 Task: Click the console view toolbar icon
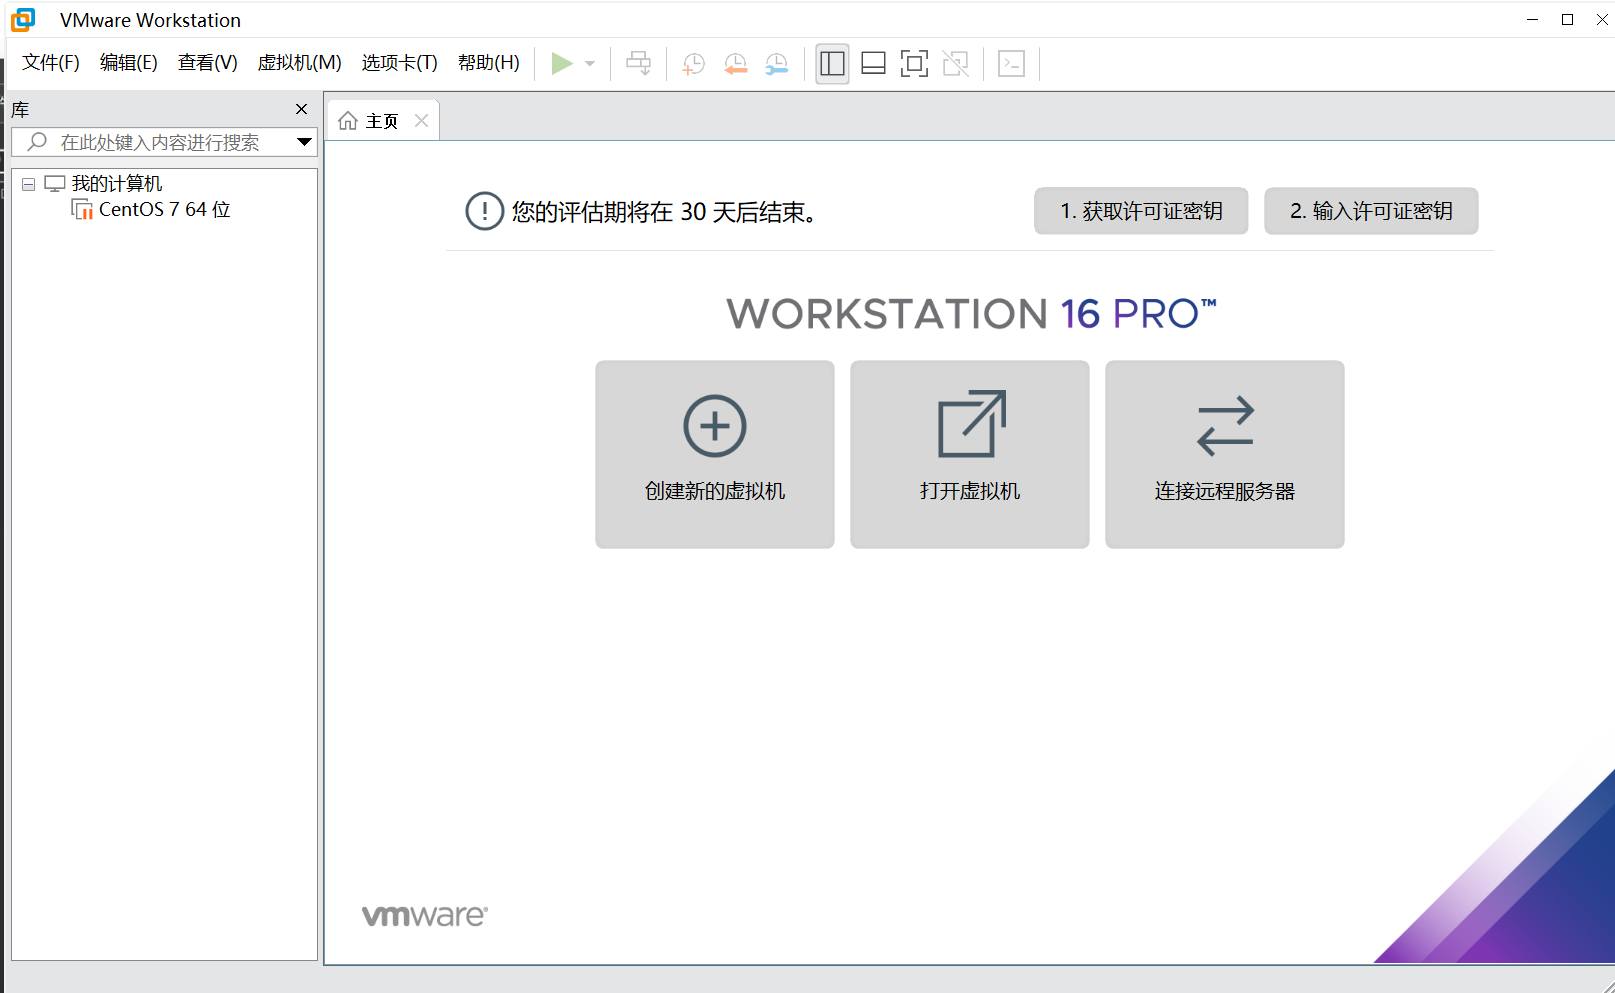click(x=1012, y=64)
